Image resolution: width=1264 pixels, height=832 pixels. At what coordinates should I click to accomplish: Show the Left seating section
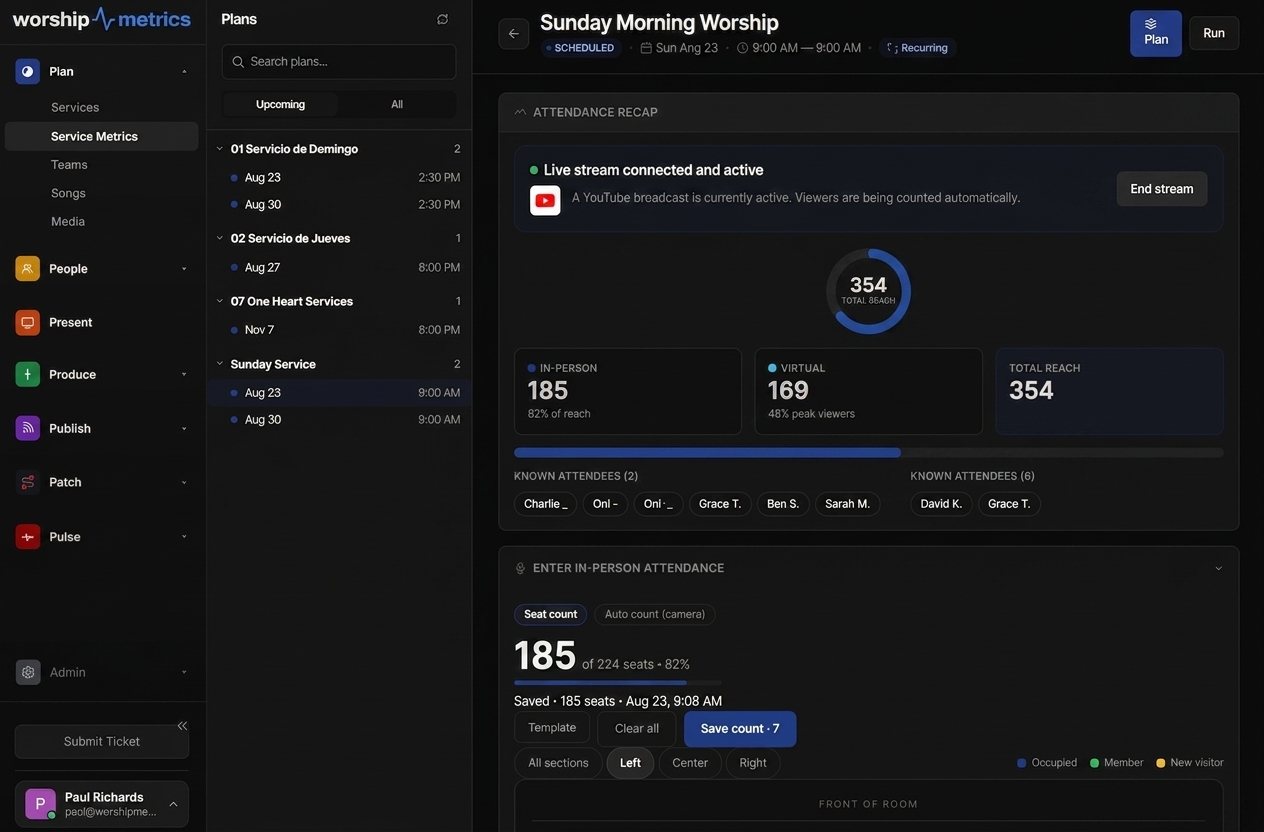[x=630, y=763]
